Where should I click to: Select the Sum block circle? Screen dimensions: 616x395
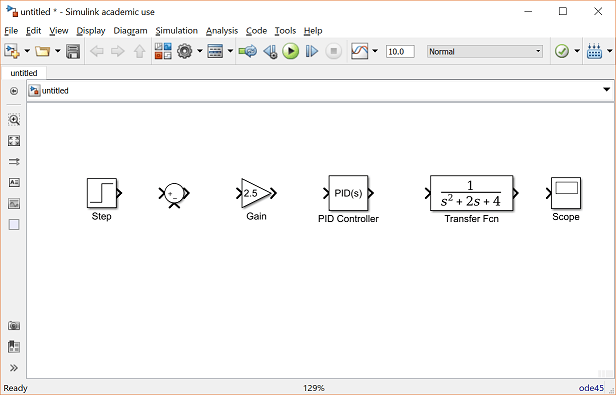[174, 193]
